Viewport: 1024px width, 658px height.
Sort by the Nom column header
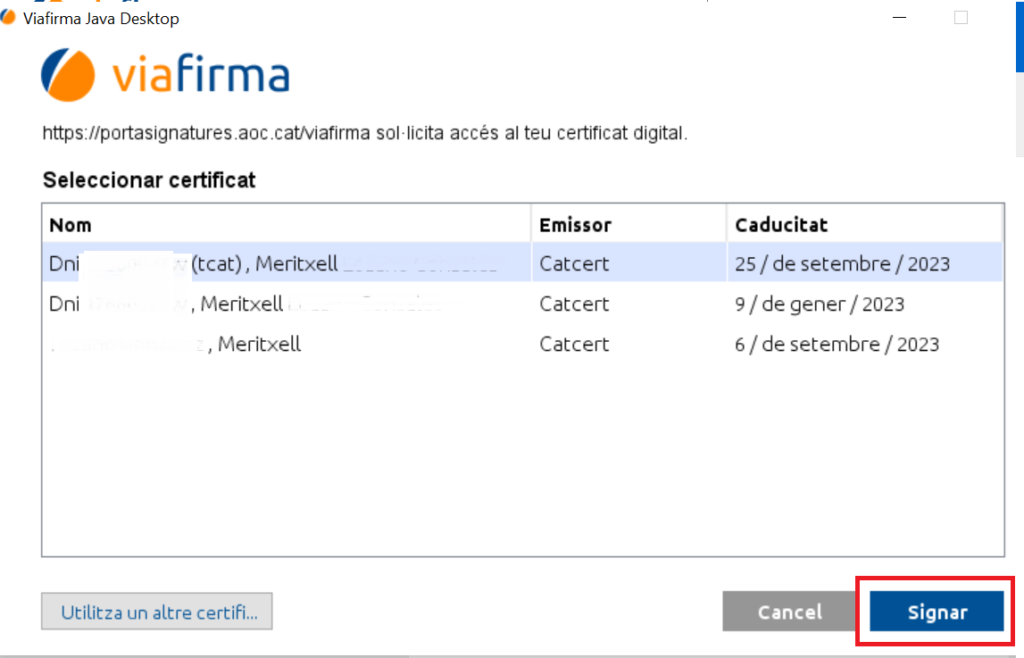pyautogui.click(x=70, y=225)
